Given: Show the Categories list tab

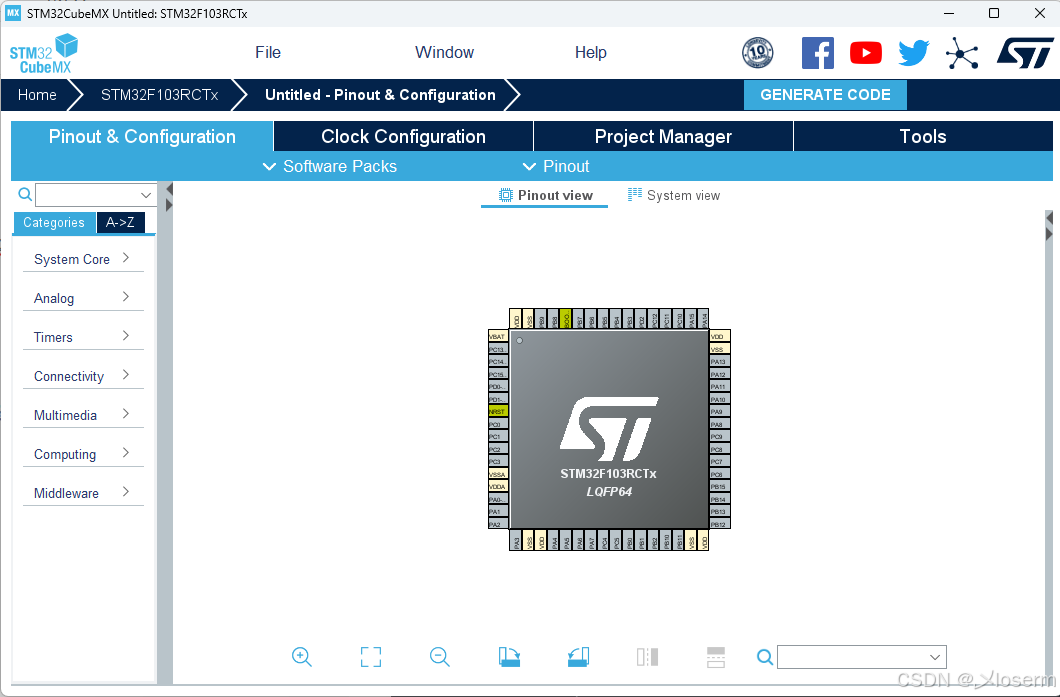Looking at the screenshot, I should (x=54, y=222).
